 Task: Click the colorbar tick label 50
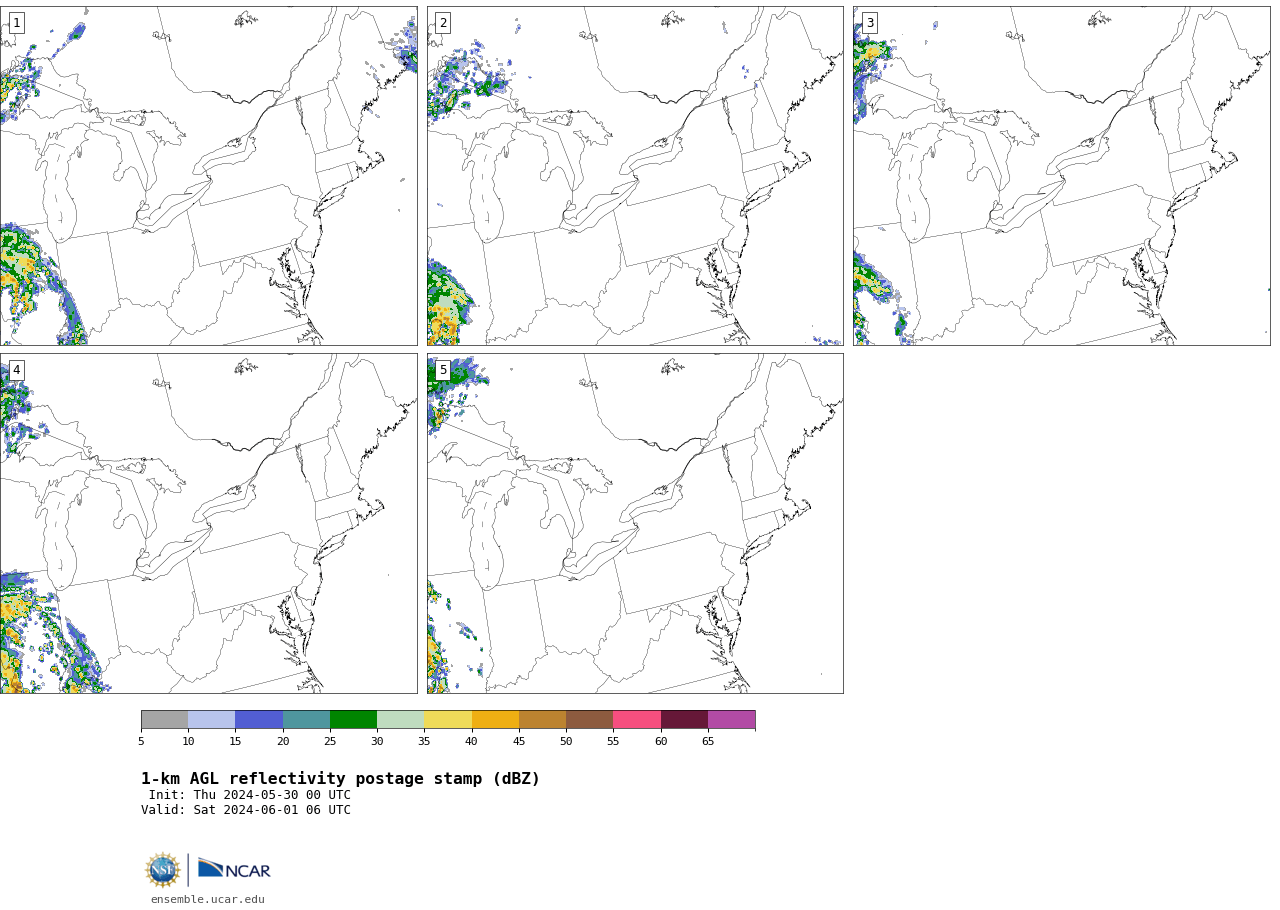click(566, 741)
